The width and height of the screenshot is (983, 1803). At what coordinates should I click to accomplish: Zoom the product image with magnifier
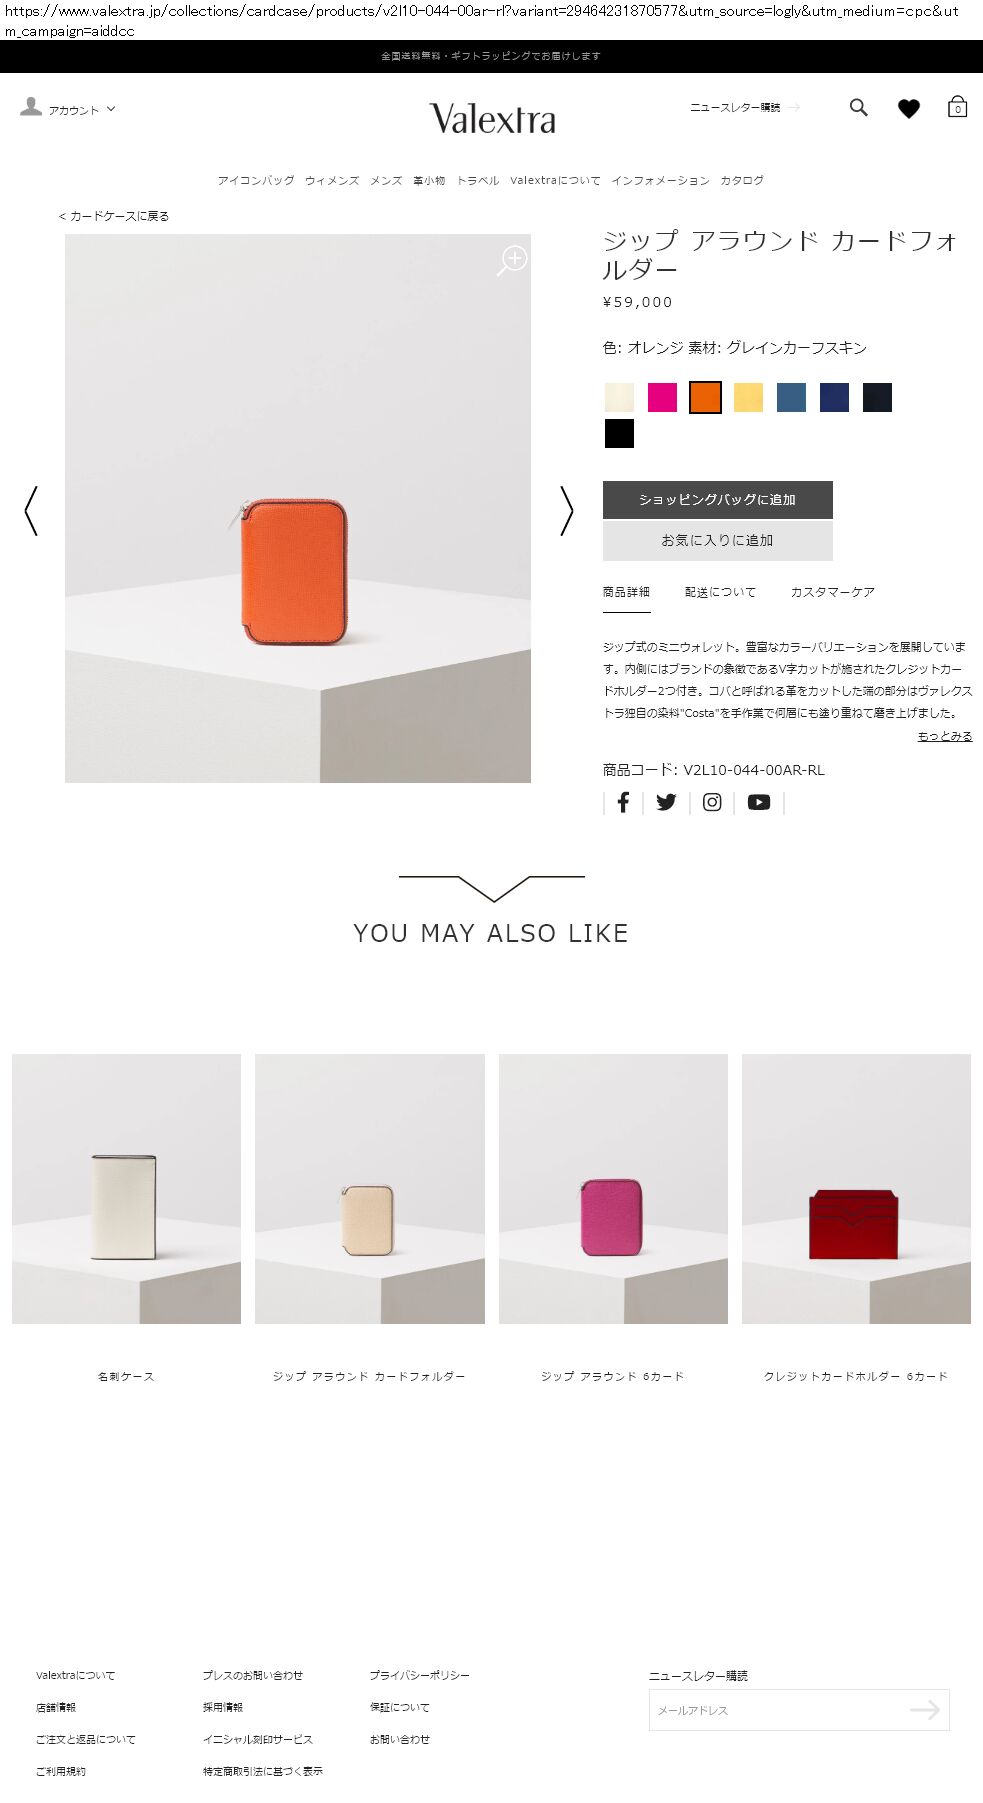(512, 260)
